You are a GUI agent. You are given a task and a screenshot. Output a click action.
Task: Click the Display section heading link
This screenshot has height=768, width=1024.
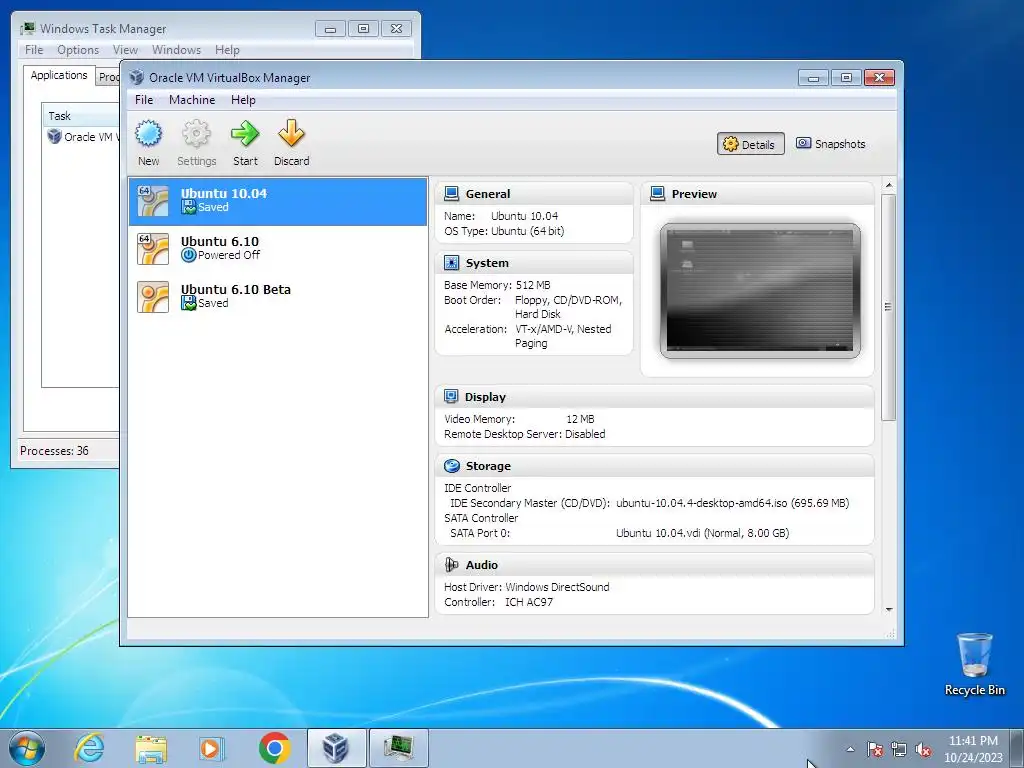click(x=485, y=396)
